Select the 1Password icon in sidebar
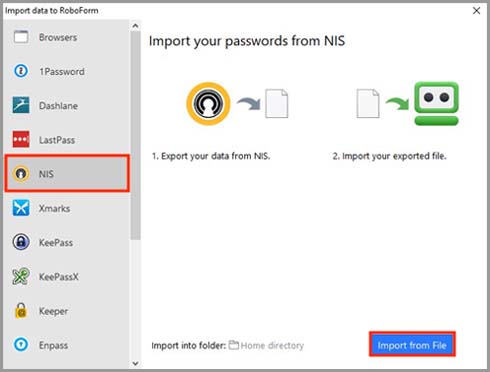490x372 pixels. click(21, 71)
